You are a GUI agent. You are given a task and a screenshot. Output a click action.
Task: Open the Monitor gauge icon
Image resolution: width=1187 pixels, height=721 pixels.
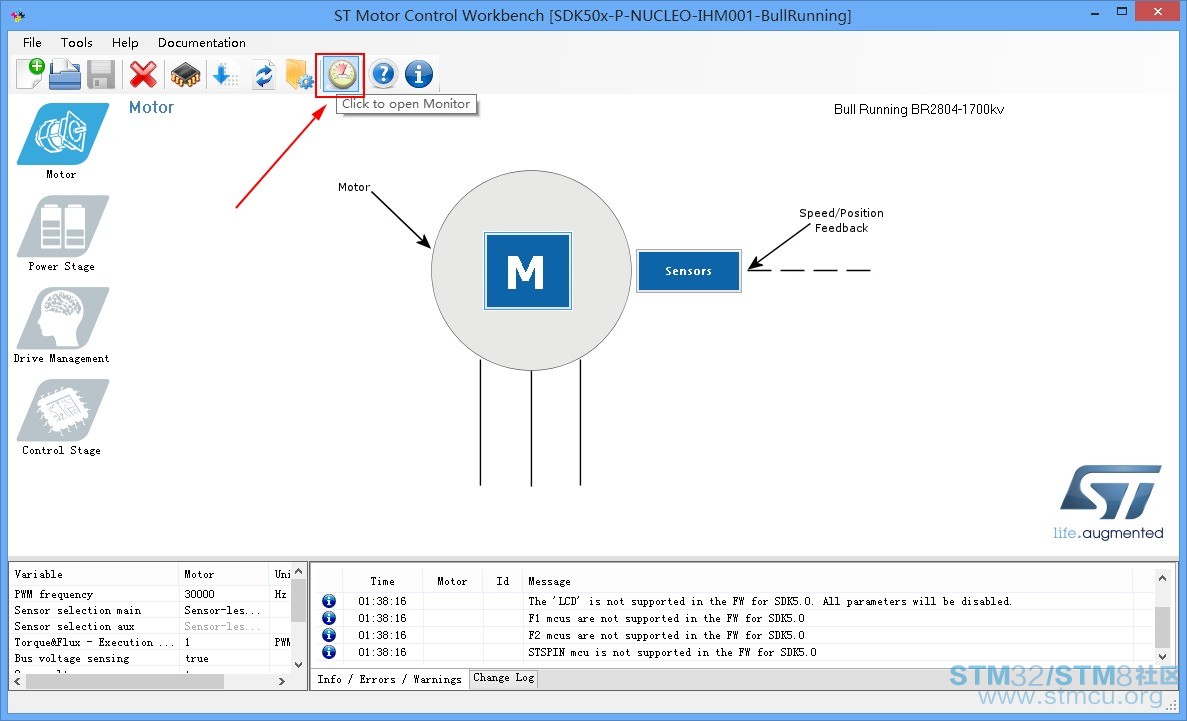[x=341, y=74]
